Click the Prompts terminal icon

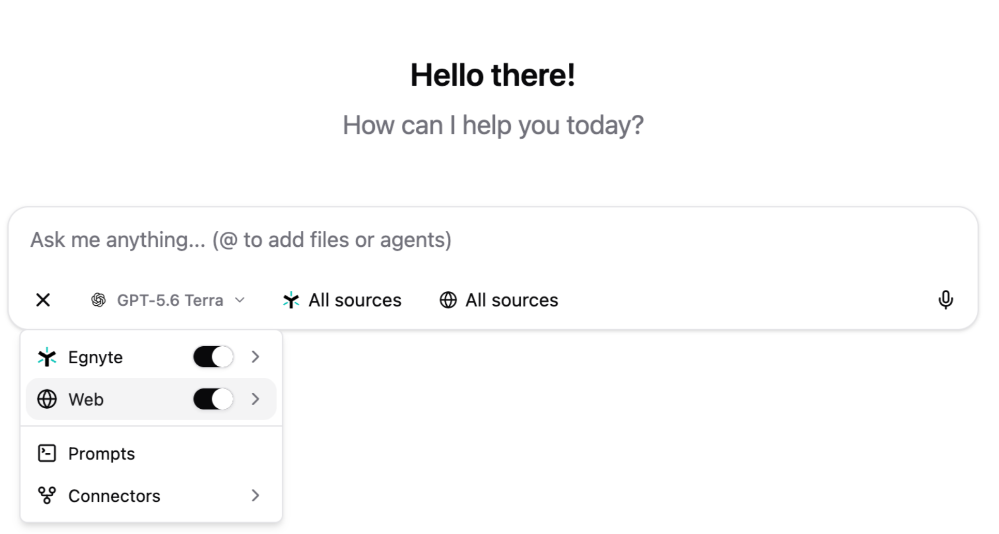(47, 454)
